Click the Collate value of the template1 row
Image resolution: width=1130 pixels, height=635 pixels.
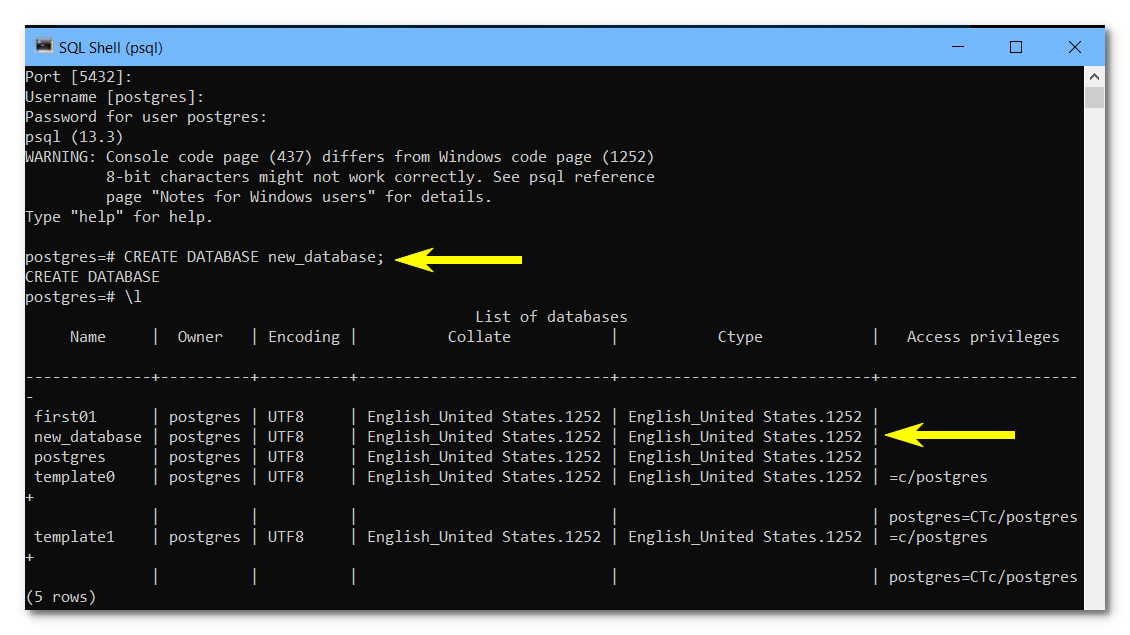pos(484,537)
